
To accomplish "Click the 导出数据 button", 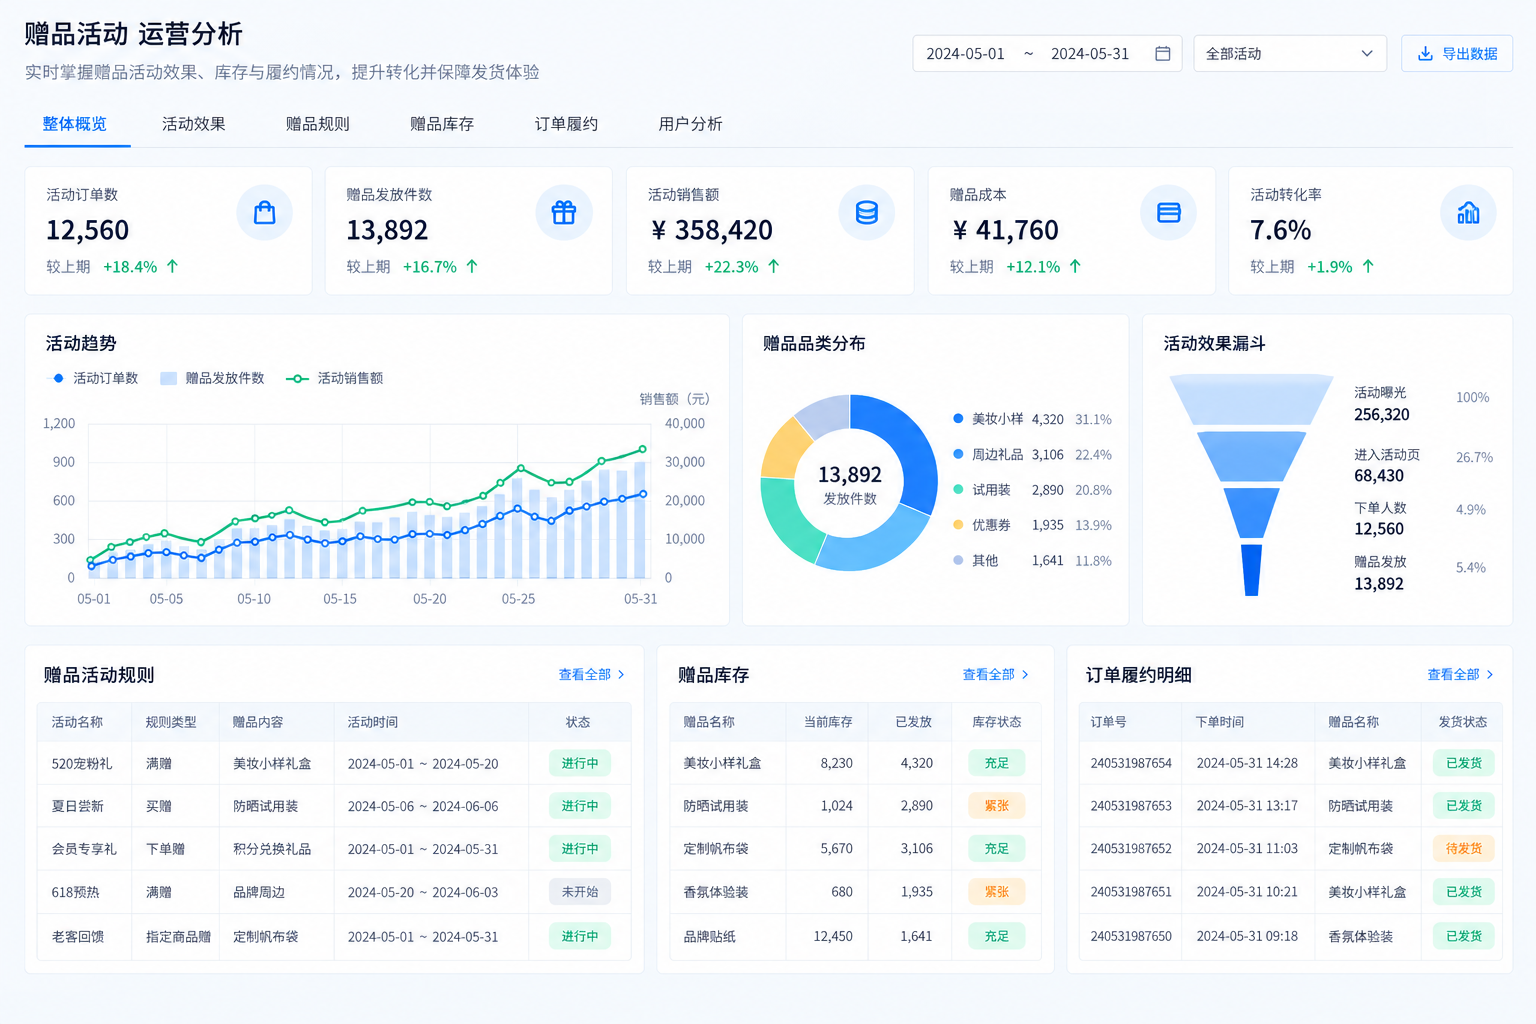I will coord(1457,54).
